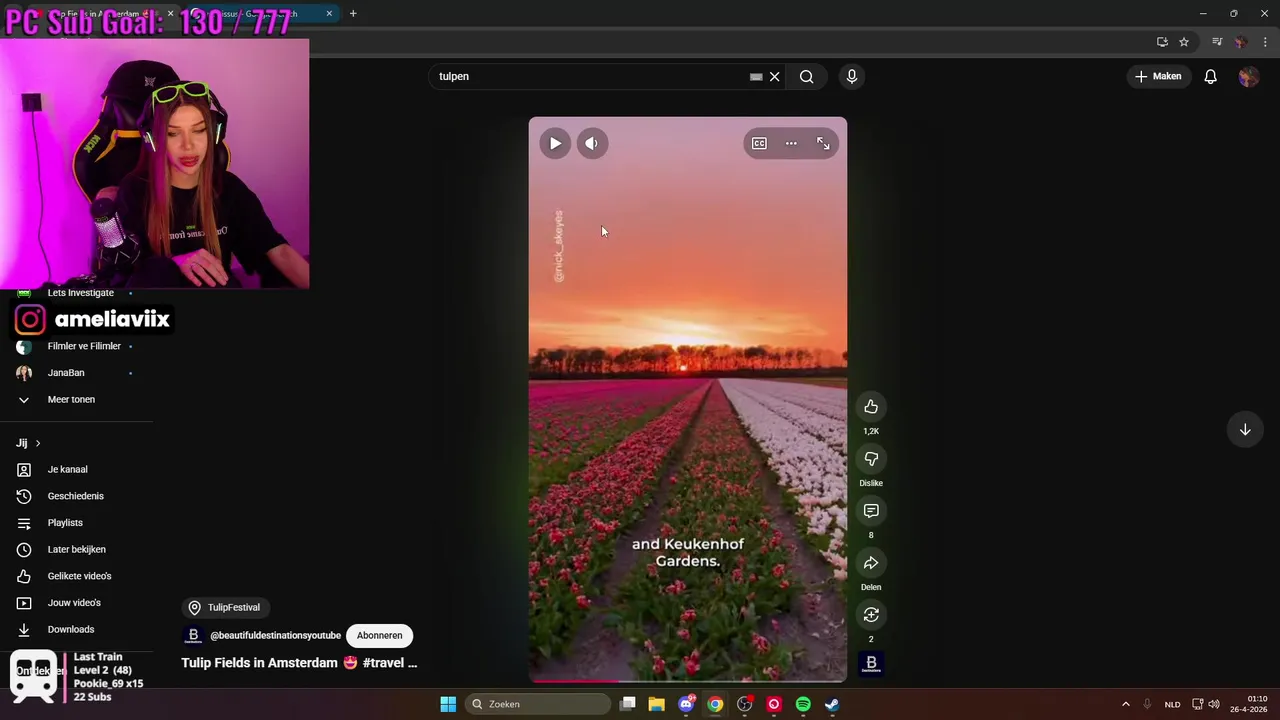Open a new browser tab
Screen dimensions: 1280x720
353,14
